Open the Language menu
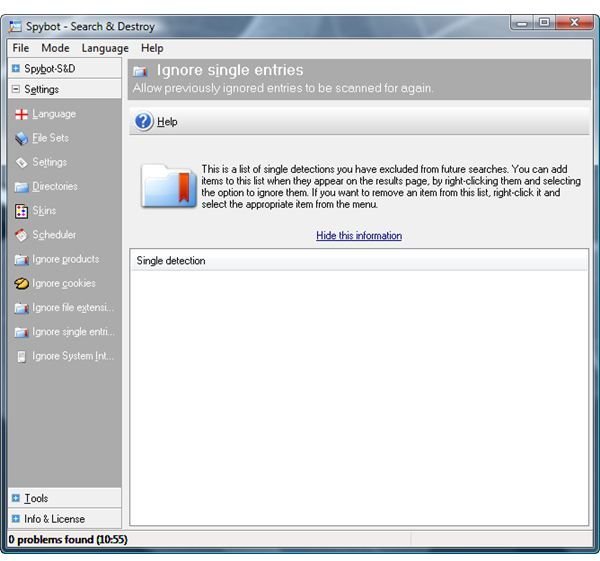 (105, 48)
